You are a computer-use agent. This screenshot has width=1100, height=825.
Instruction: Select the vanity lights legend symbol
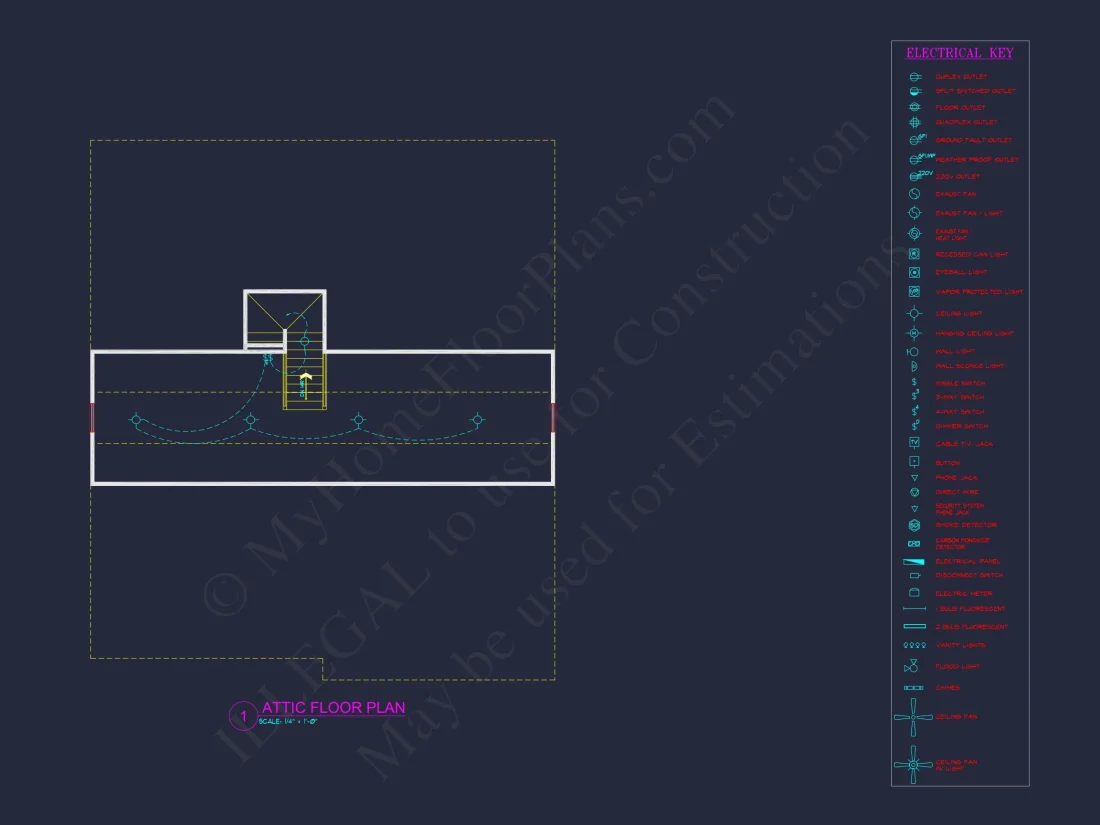tap(913, 645)
